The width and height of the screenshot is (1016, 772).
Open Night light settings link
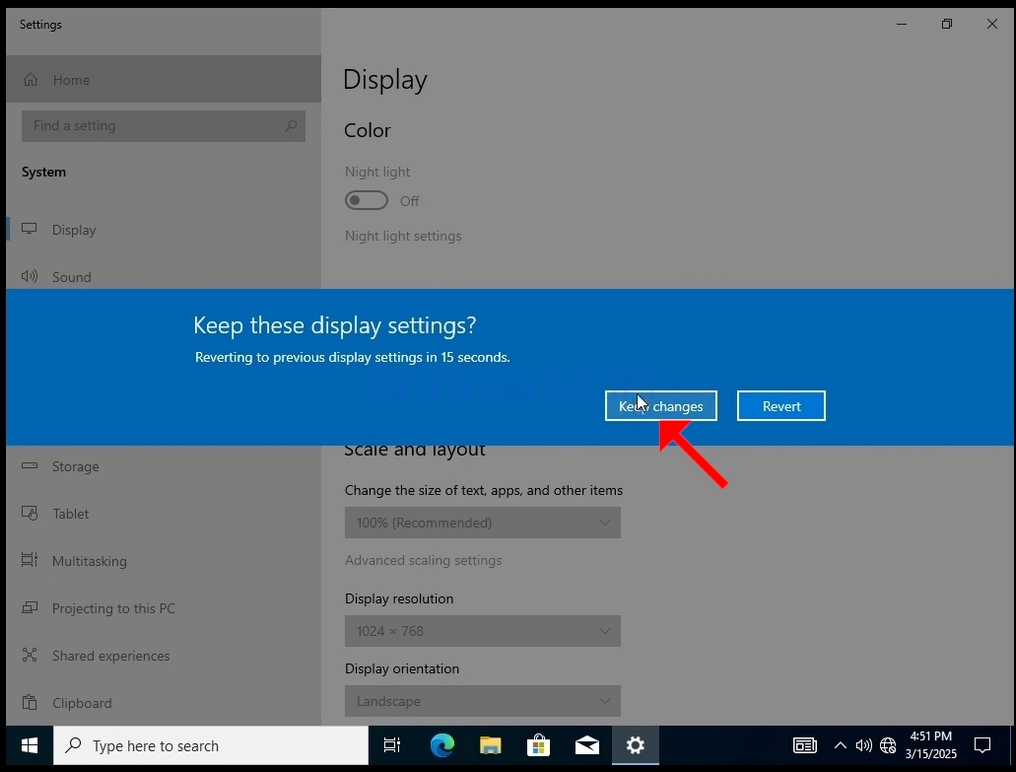pos(403,236)
